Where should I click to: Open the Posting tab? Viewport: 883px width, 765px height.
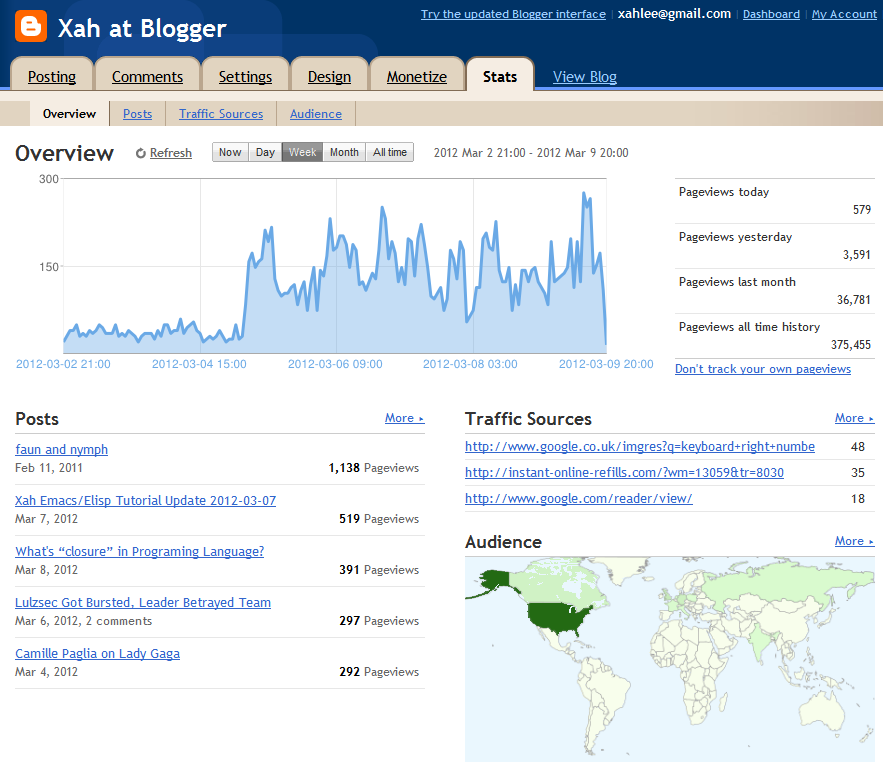pyautogui.click(x=52, y=76)
